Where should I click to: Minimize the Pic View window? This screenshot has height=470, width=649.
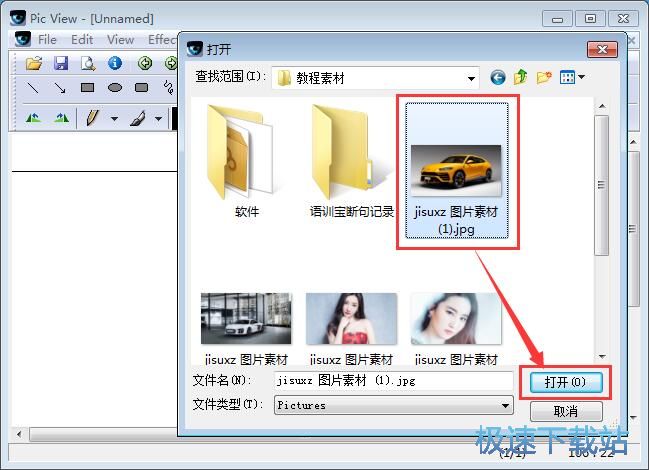(x=557, y=19)
